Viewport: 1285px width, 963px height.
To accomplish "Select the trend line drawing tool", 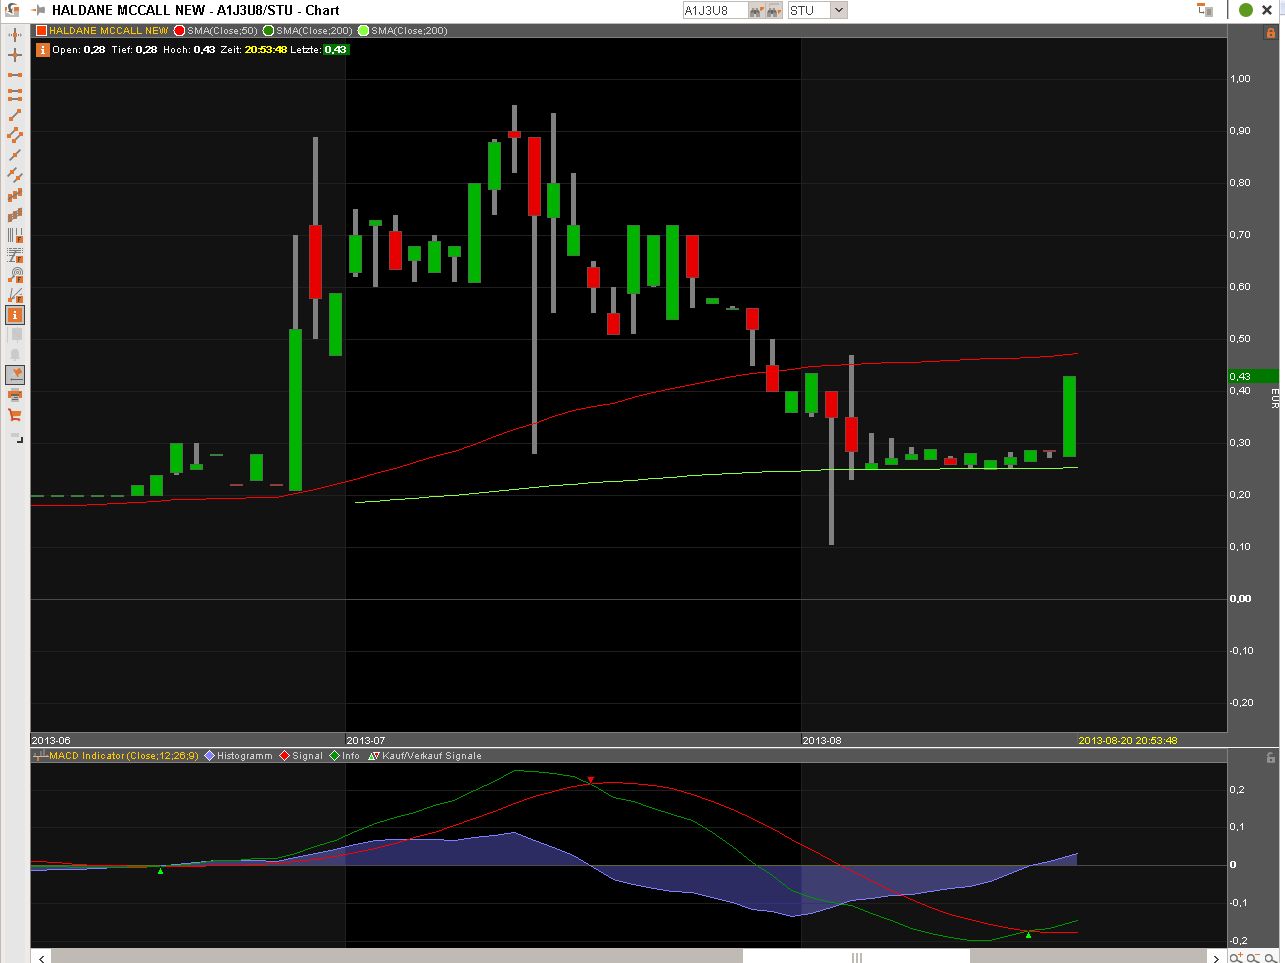I will tap(15, 115).
